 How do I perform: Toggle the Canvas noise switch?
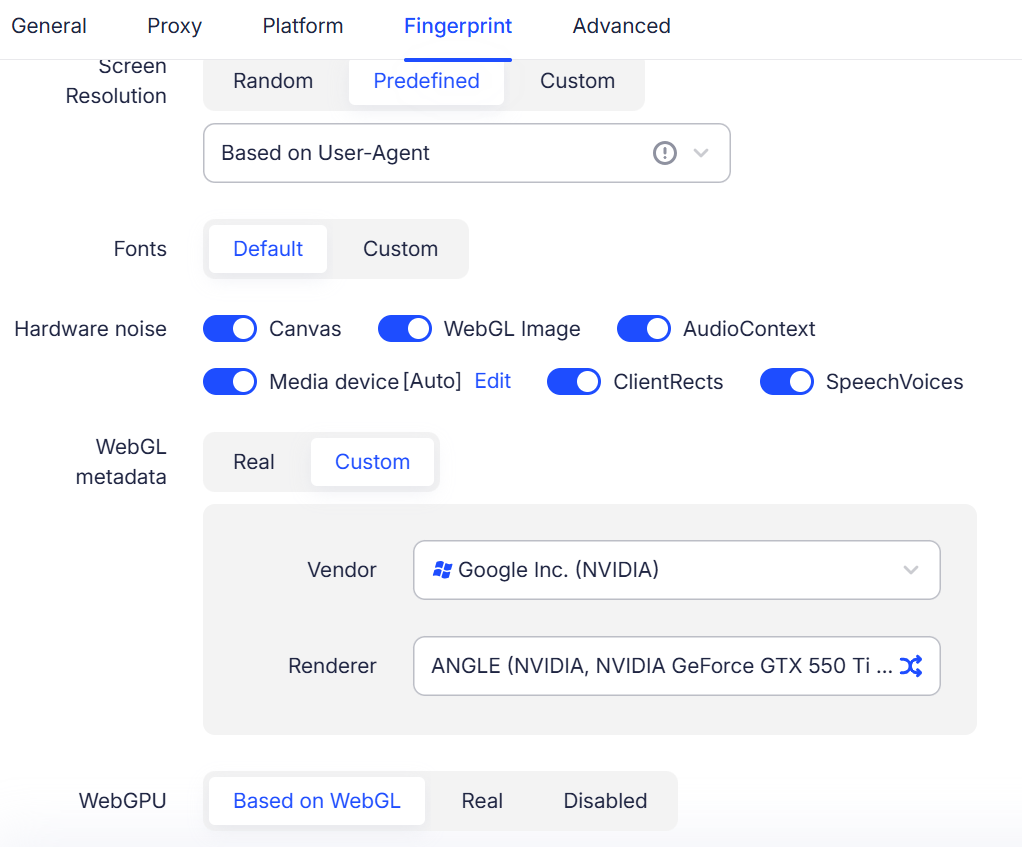point(230,329)
